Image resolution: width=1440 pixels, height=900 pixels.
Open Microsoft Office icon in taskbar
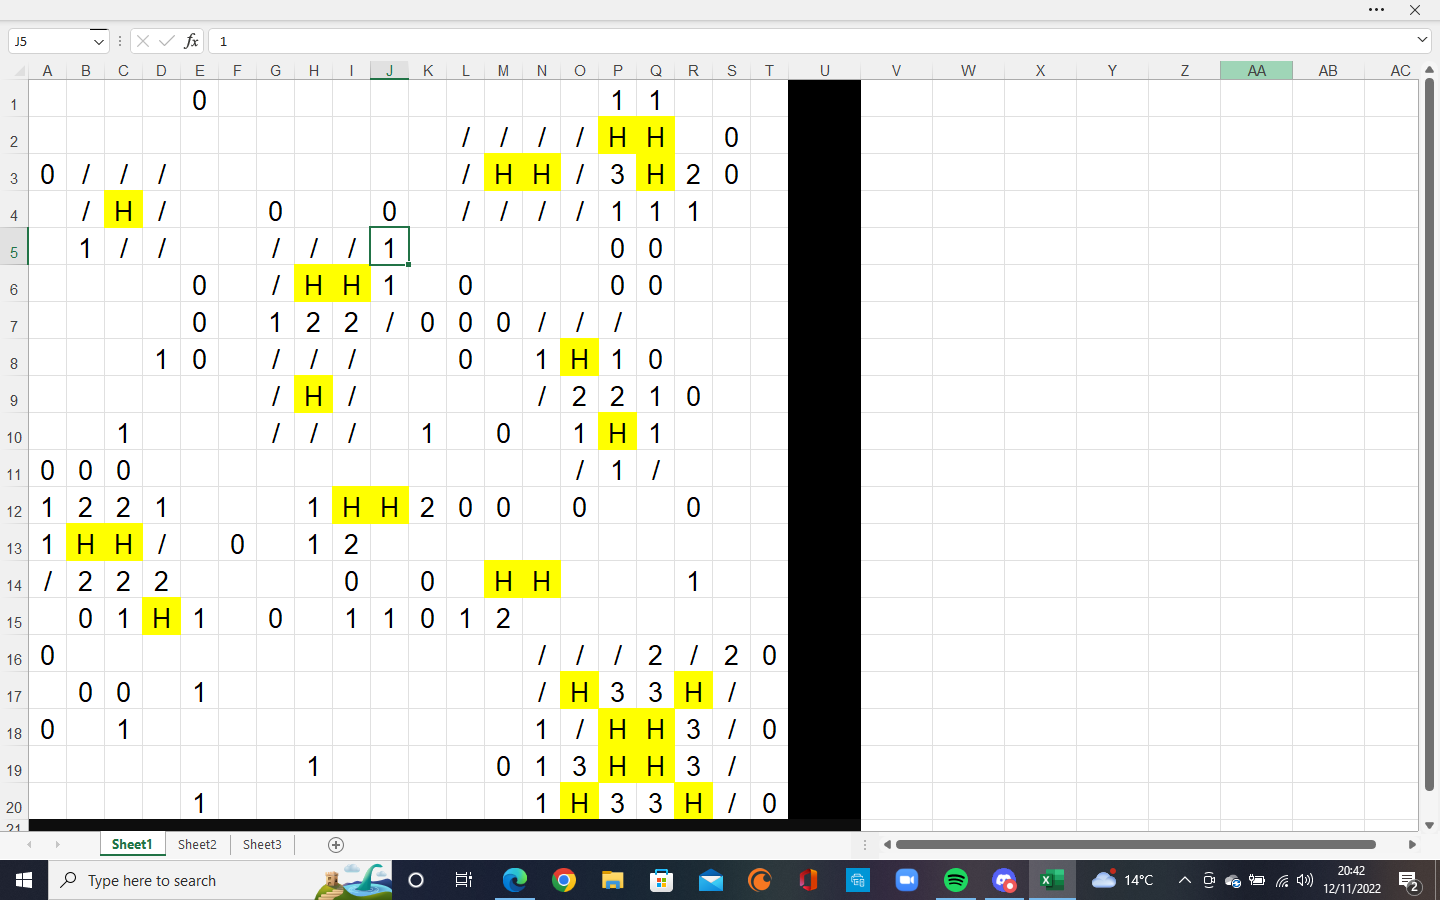[x=808, y=880]
